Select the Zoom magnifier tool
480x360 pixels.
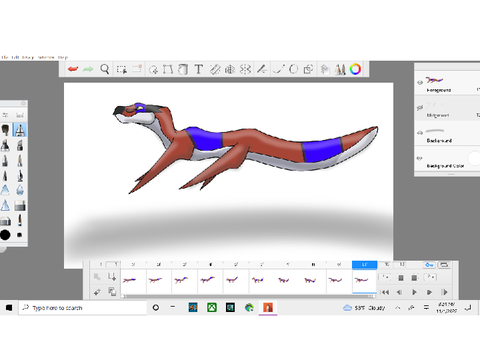105,69
